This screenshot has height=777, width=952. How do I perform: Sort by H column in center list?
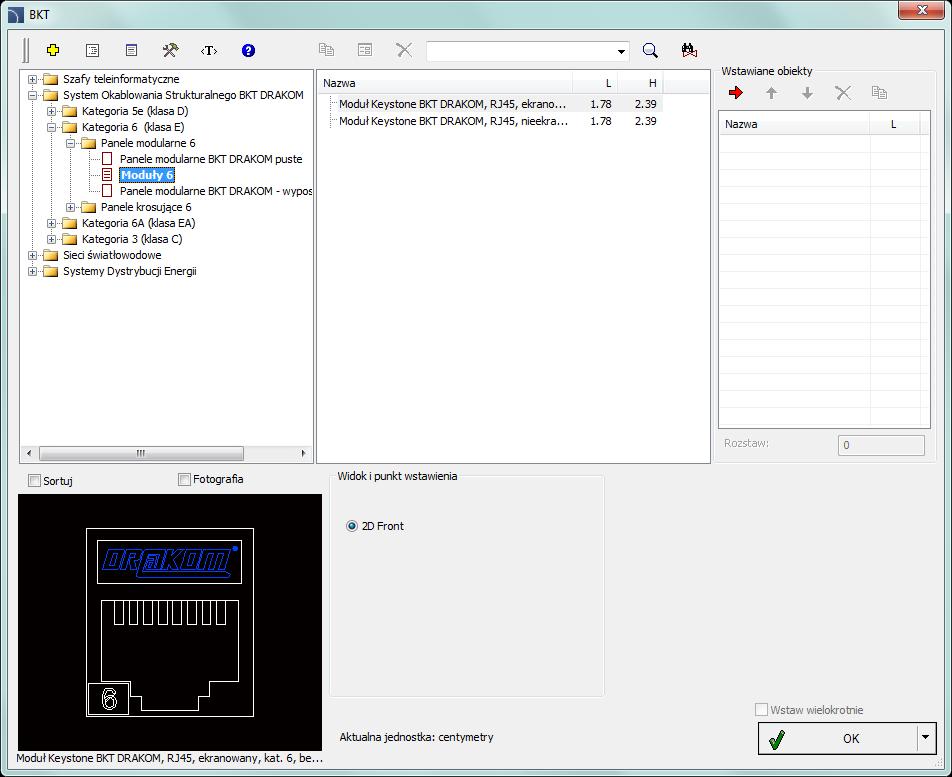pyautogui.click(x=639, y=83)
